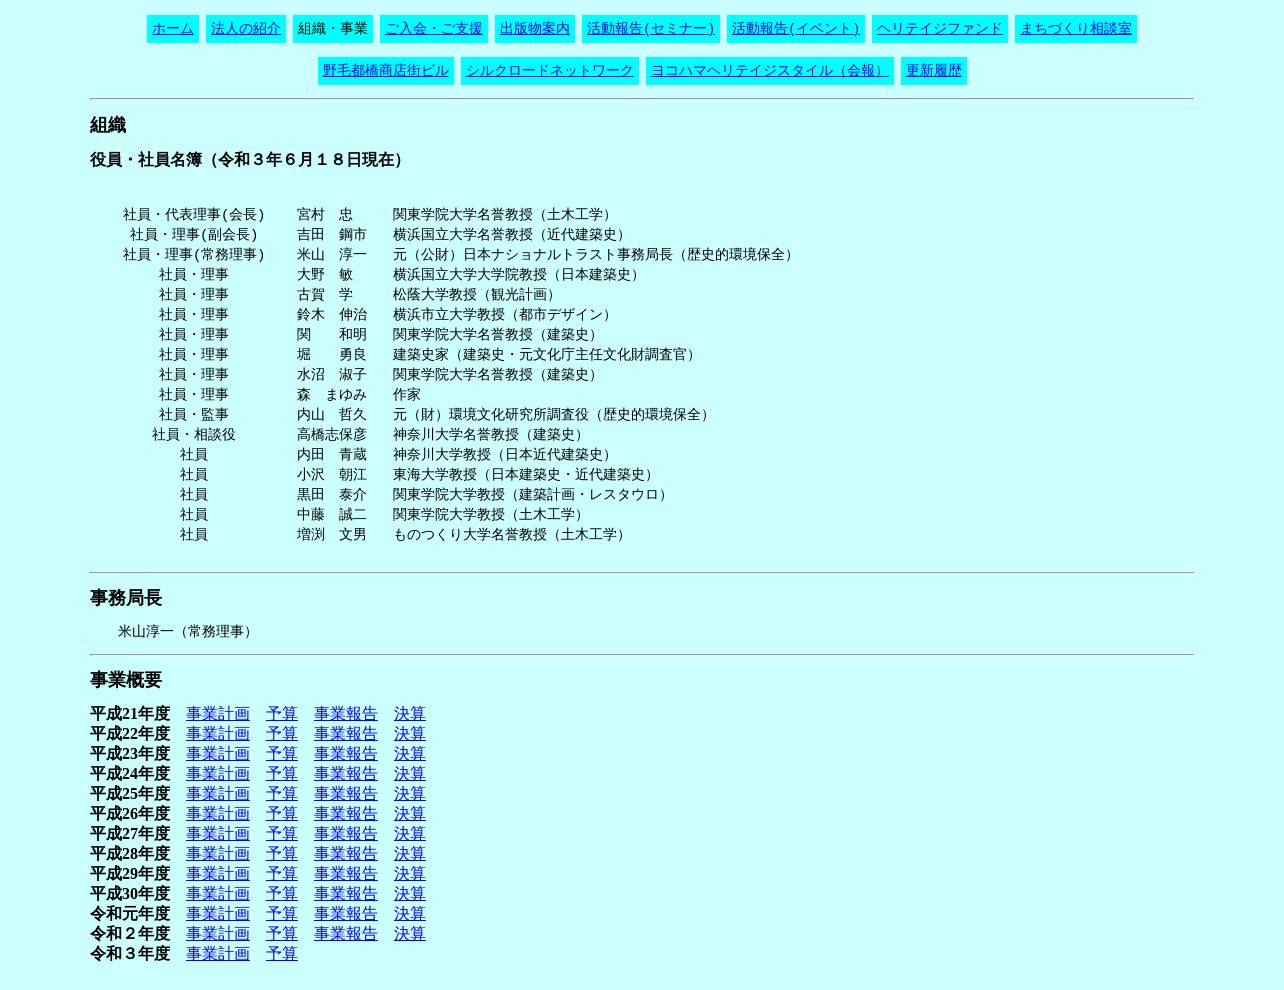Go to the ホーム page

(x=173, y=29)
